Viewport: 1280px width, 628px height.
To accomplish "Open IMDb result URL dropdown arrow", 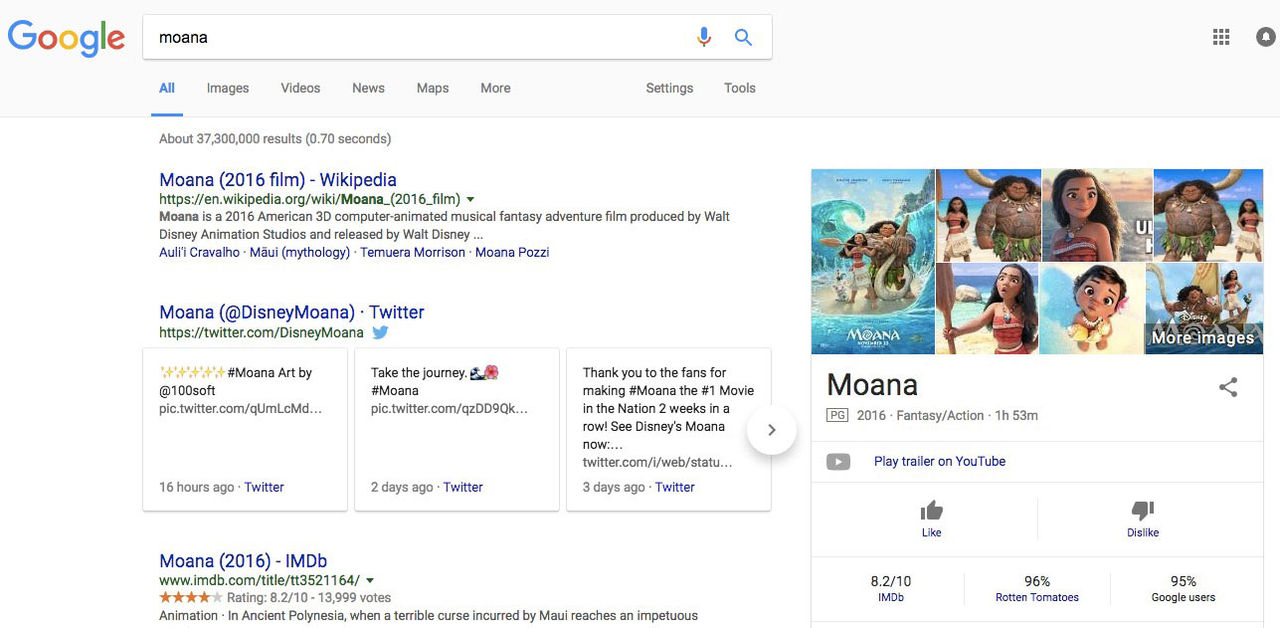I will tap(370, 580).
